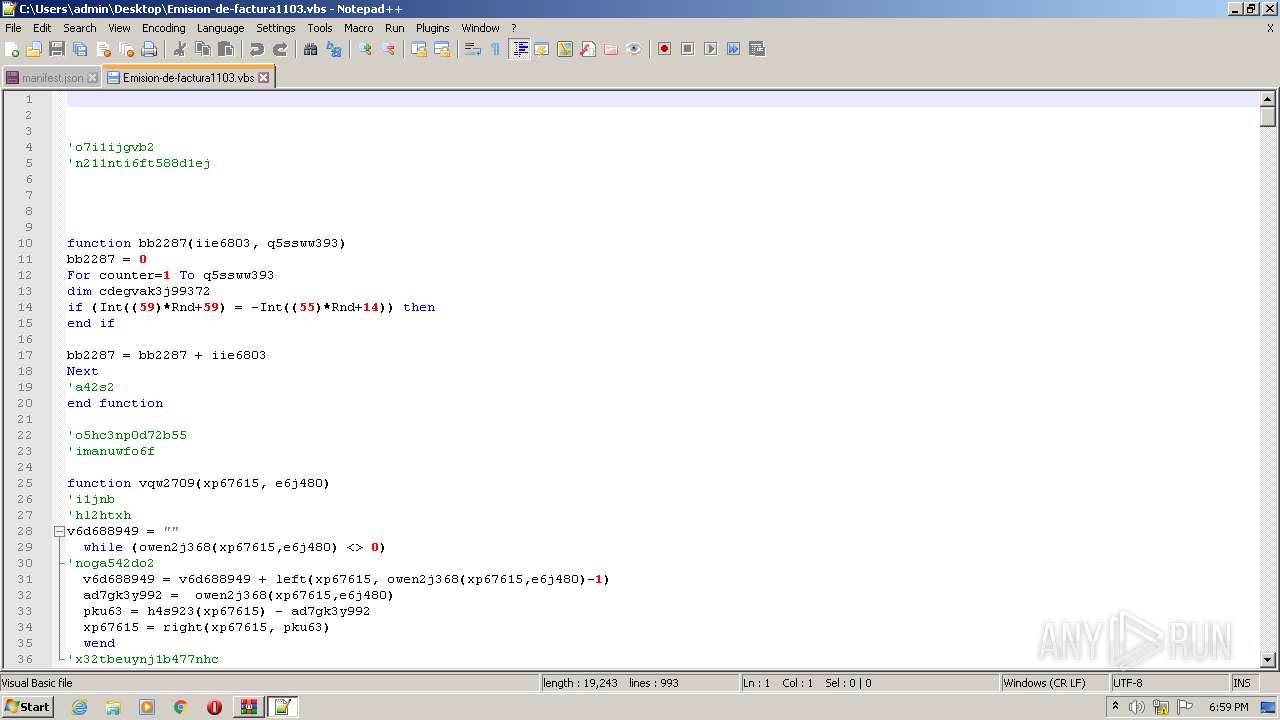Image resolution: width=1280 pixels, height=720 pixels.
Task: Click the Function List toolbar icon
Action: coord(588,49)
